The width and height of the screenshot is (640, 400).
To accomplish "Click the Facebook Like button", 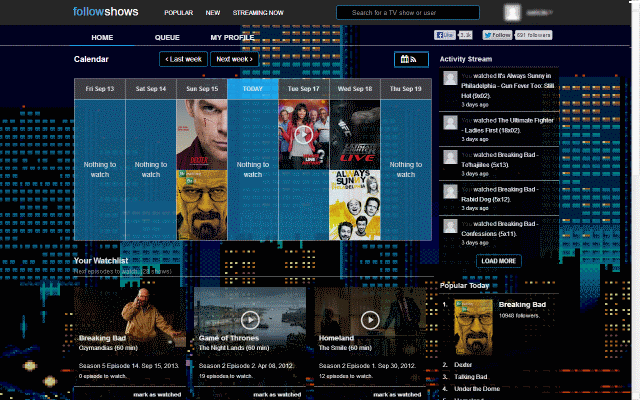I will [444, 35].
